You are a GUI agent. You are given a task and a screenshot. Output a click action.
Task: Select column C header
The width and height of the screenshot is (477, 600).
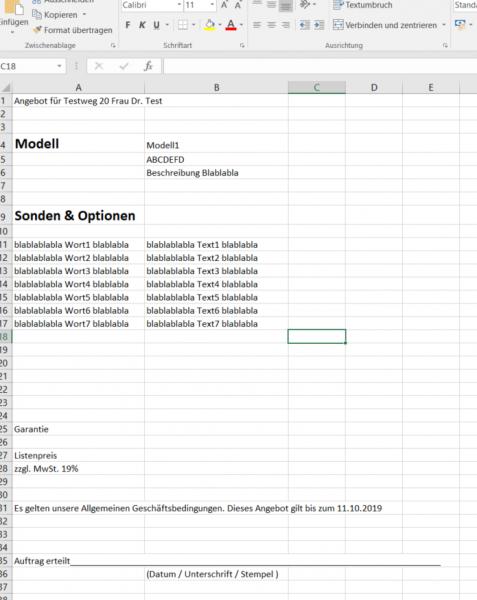(x=317, y=88)
